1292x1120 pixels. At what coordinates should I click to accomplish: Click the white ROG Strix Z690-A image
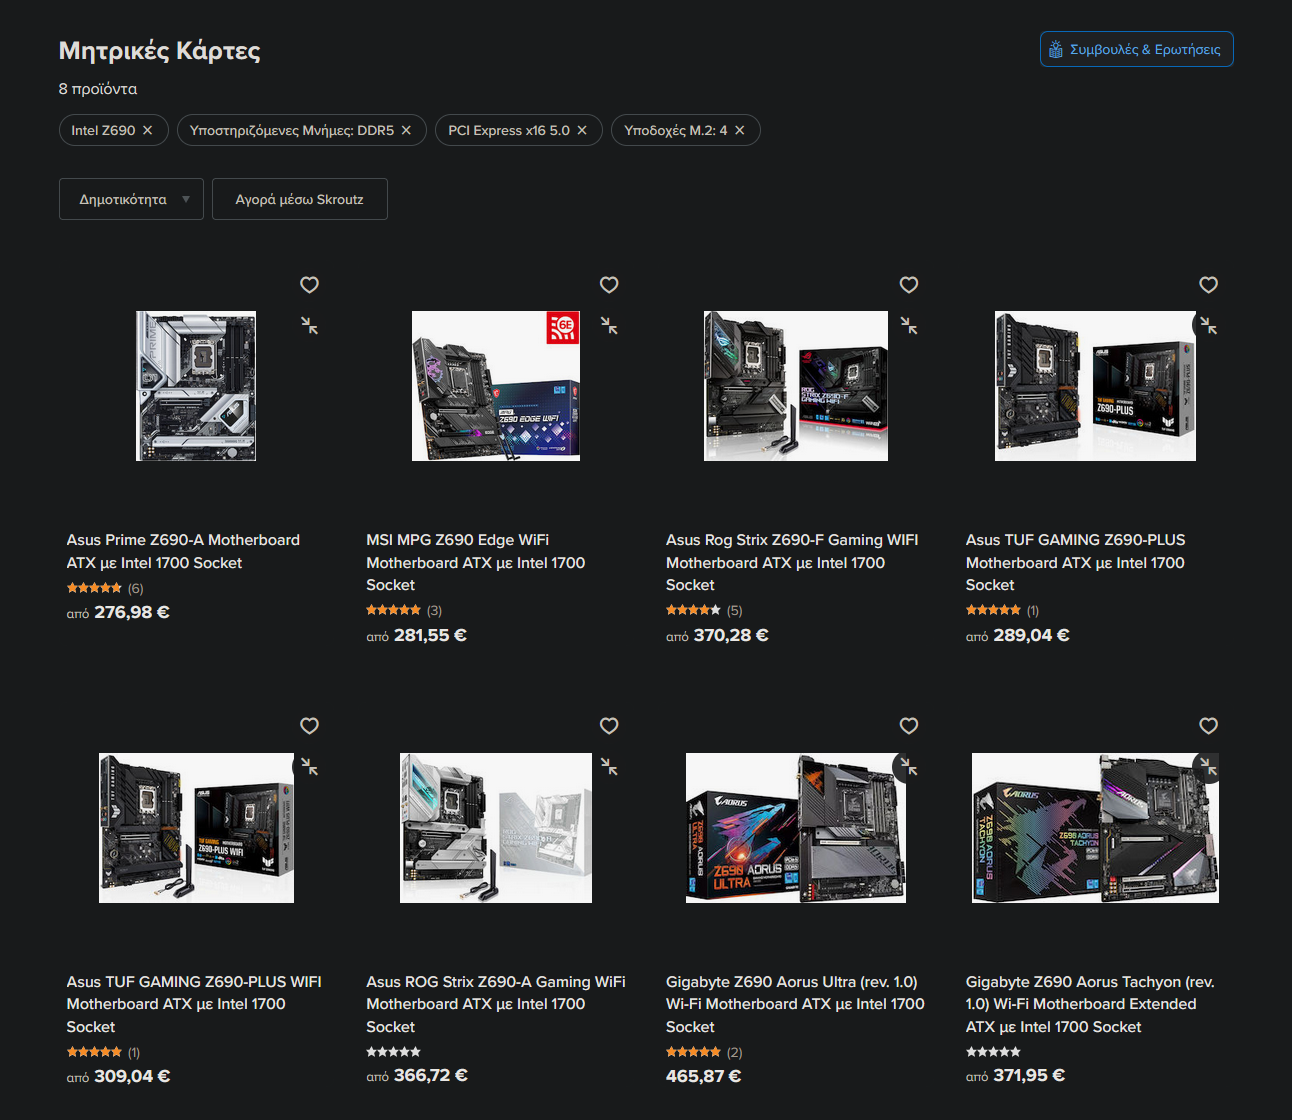coord(496,828)
